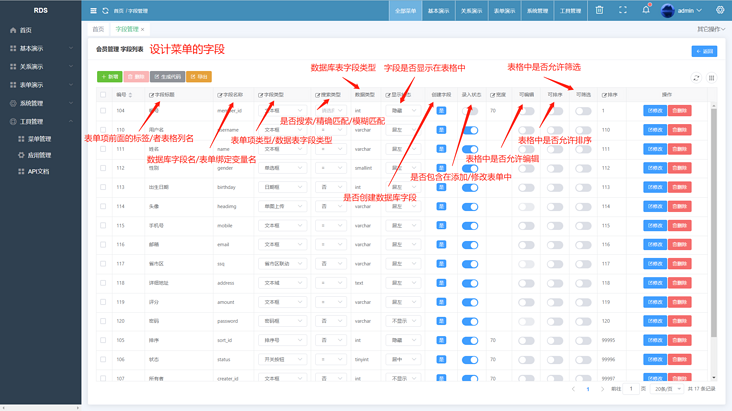Click the blue 返回 button

coord(704,51)
